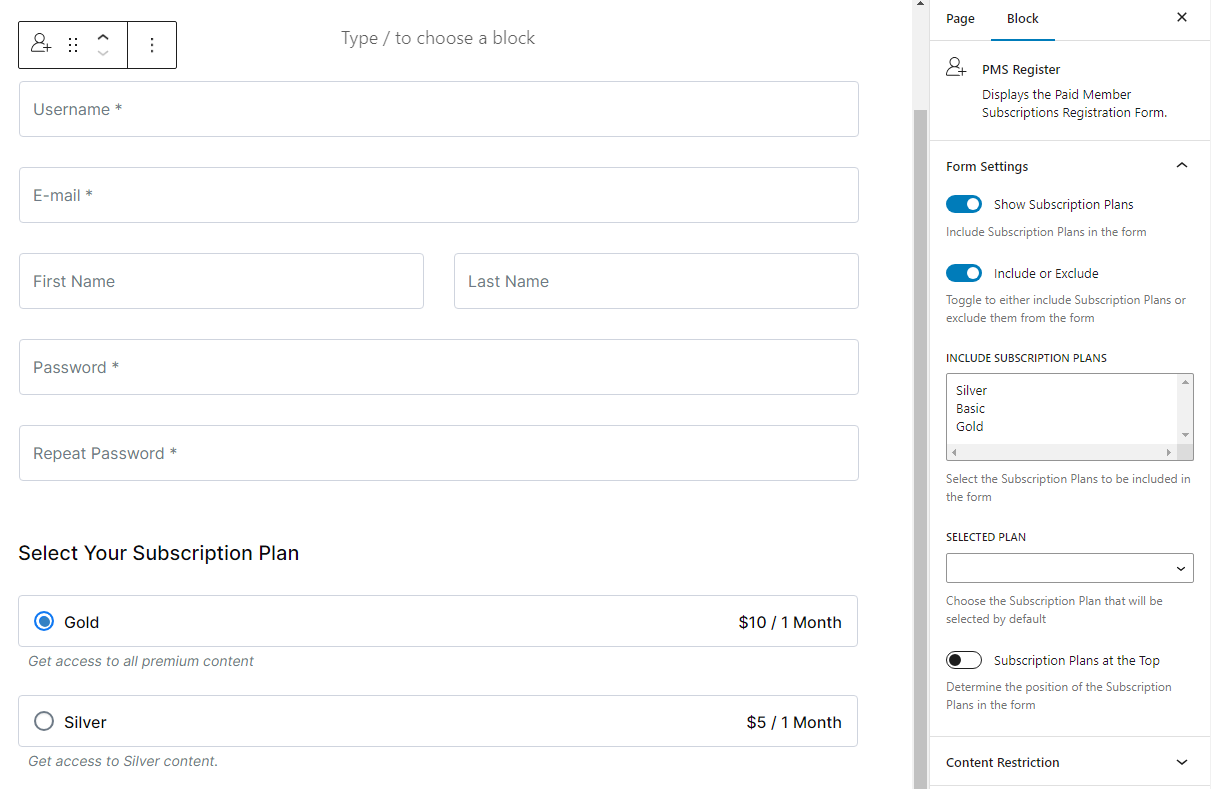1211x789 pixels.
Task: Disable the Show Subscription Plans toggle
Action: click(x=964, y=204)
